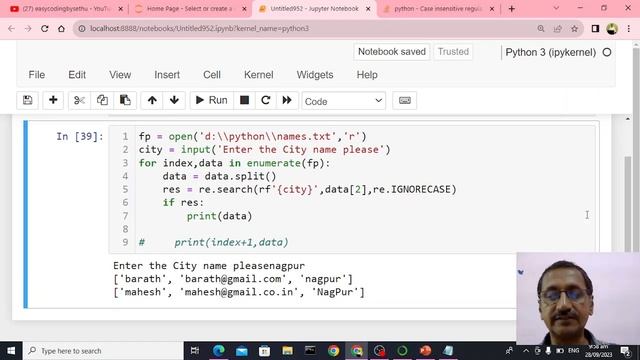Restart kernel and run all cells icon
Screen dimensions: 640x360
[x=287, y=100]
